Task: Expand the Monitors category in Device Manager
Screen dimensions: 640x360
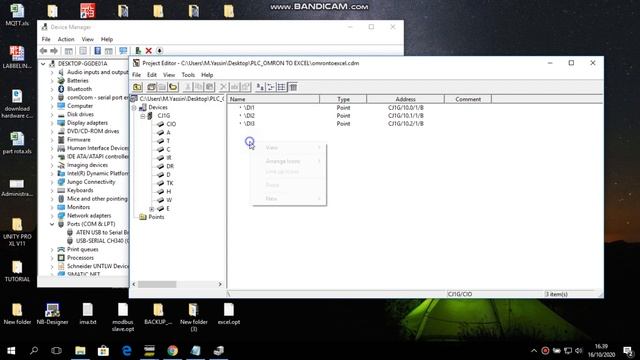Action: click(x=52, y=207)
